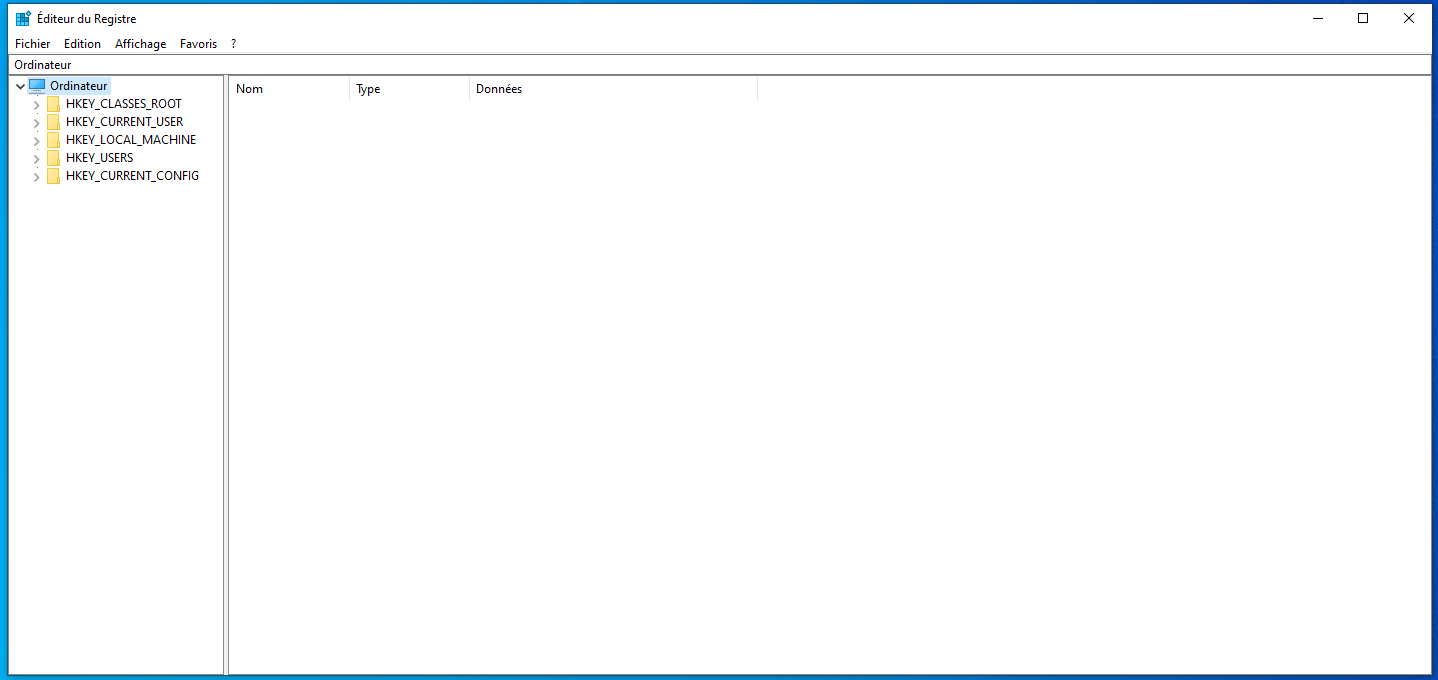Click the HKEY_CURRENT_USER folder icon
The image size is (1438, 680).
tap(53, 121)
